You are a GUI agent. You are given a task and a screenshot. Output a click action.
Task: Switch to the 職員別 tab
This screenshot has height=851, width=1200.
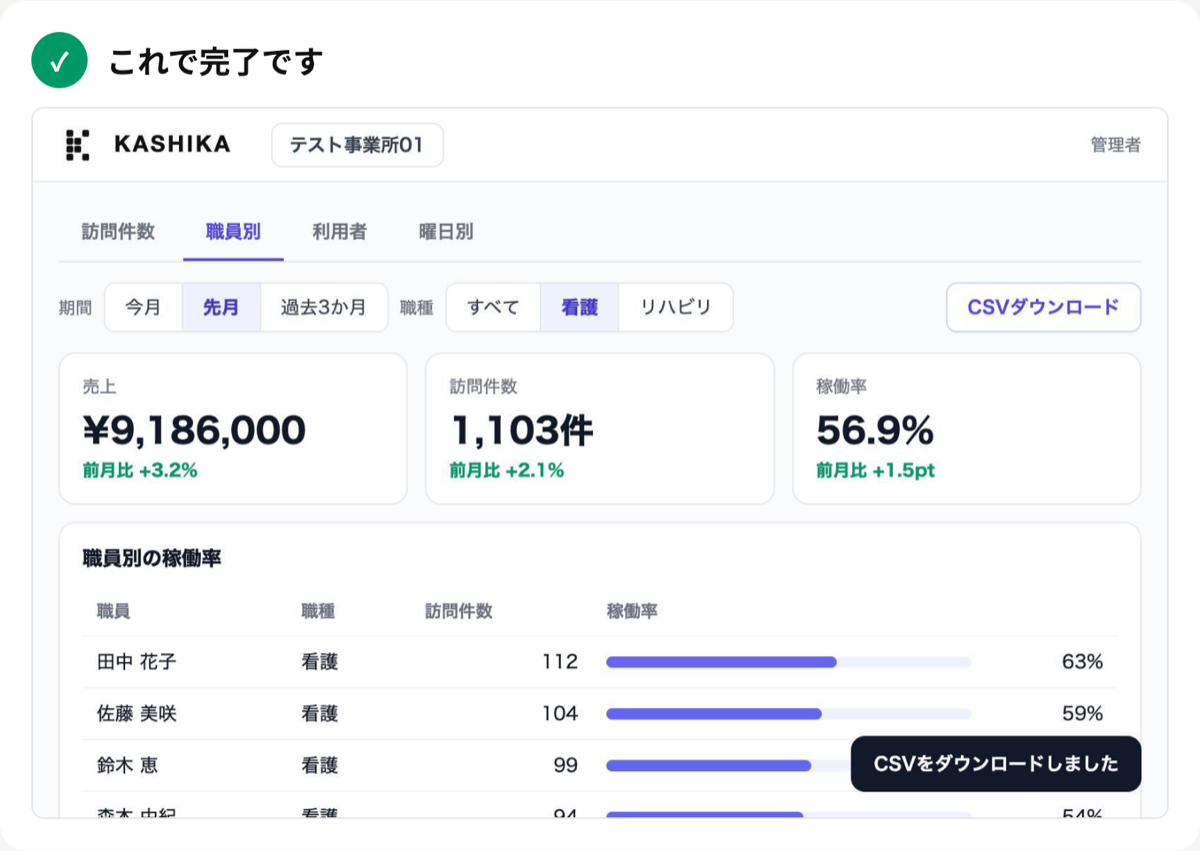233,231
